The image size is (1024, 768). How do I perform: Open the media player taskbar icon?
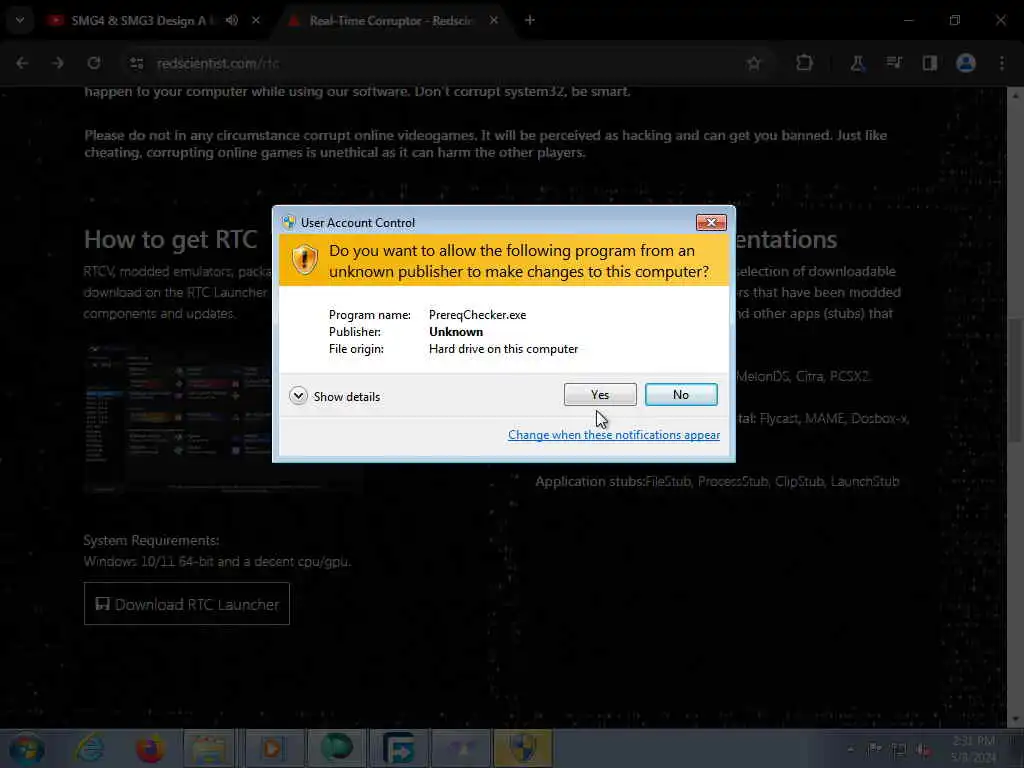click(x=272, y=748)
